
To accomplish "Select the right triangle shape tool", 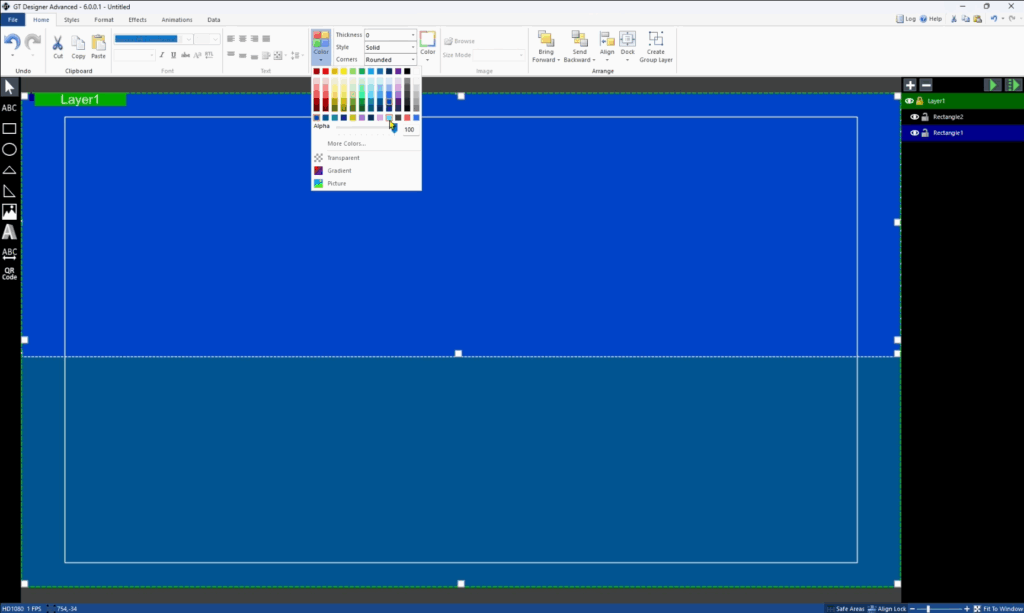I will [x=9, y=190].
